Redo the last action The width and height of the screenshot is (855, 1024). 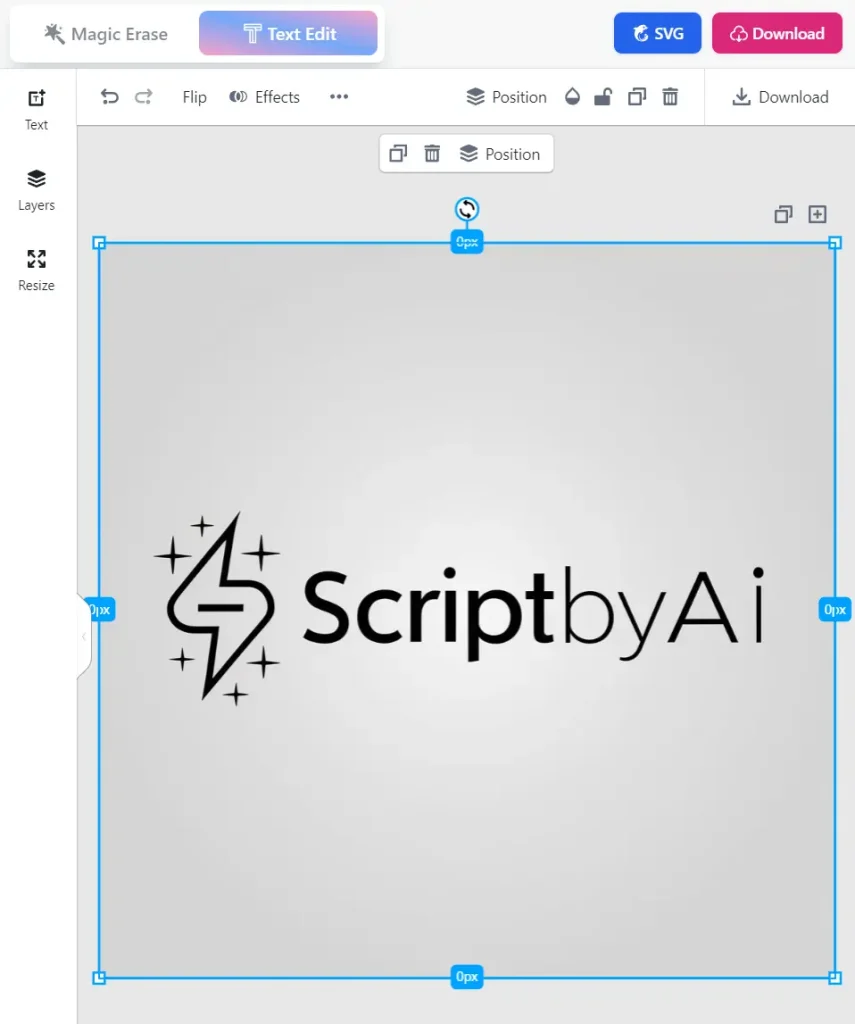click(x=143, y=97)
